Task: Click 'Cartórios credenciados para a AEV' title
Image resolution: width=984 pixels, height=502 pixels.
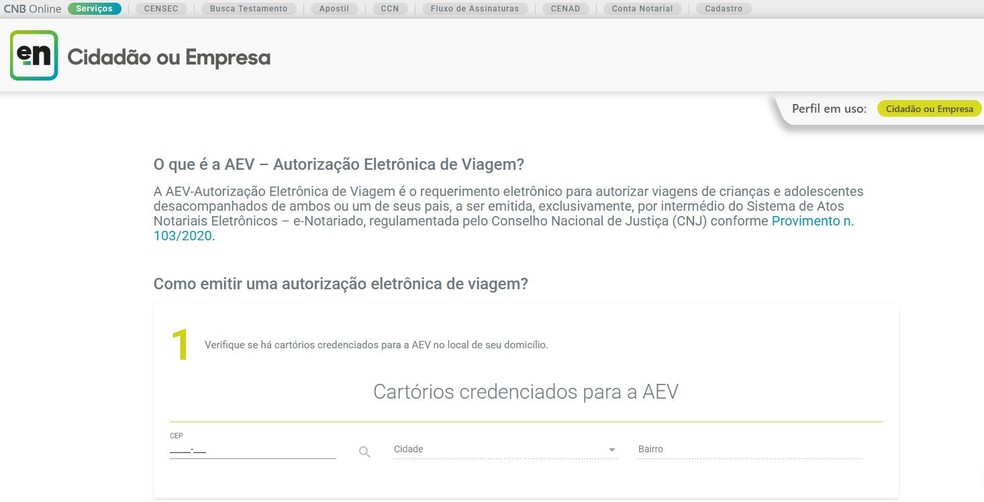Action: pyautogui.click(x=526, y=392)
